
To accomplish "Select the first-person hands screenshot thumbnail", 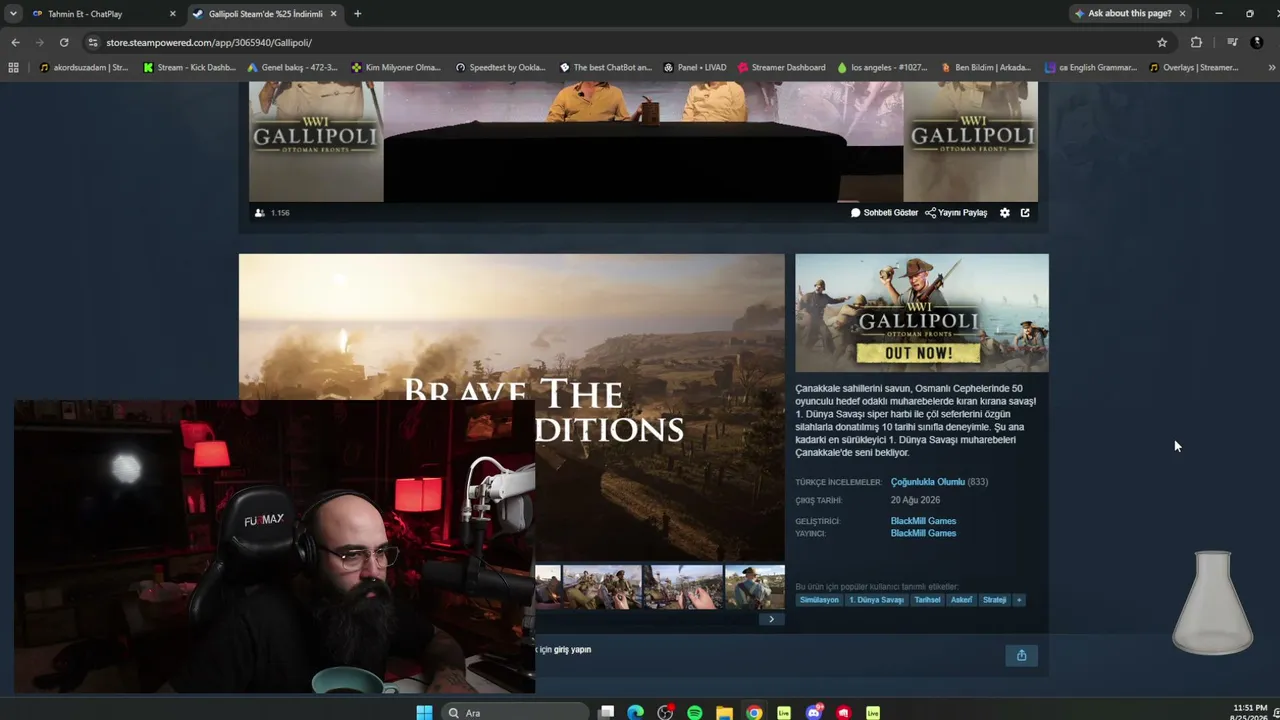I will point(683,587).
